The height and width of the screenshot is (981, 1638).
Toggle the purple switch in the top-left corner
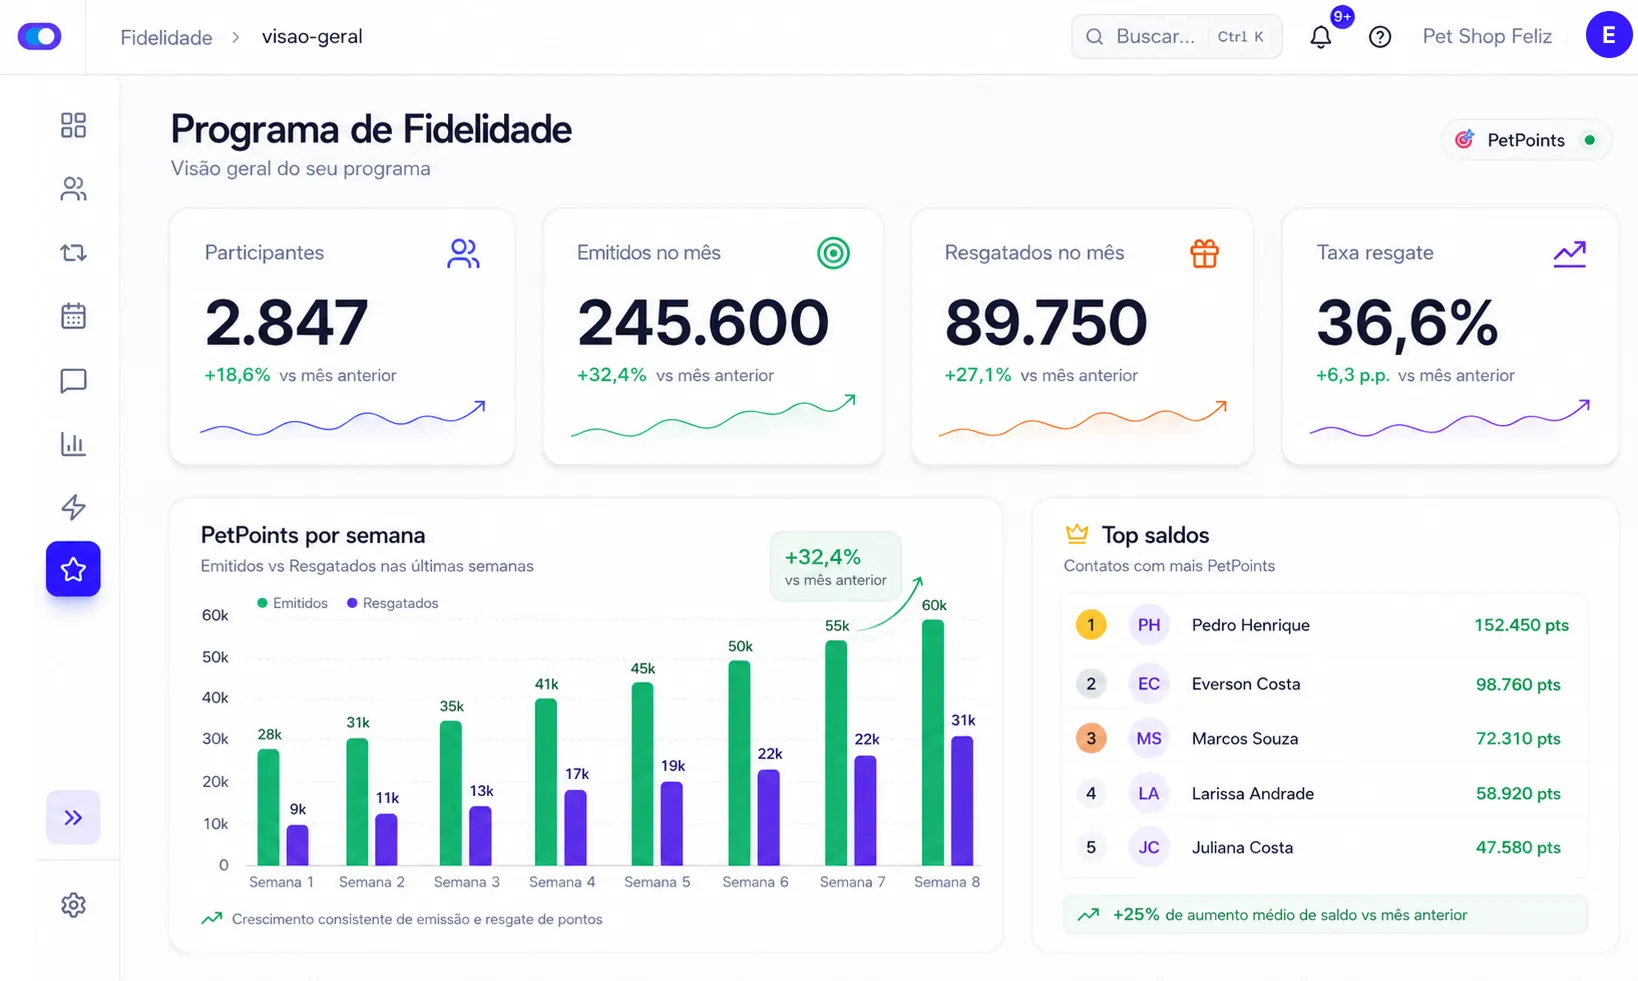(40, 37)
